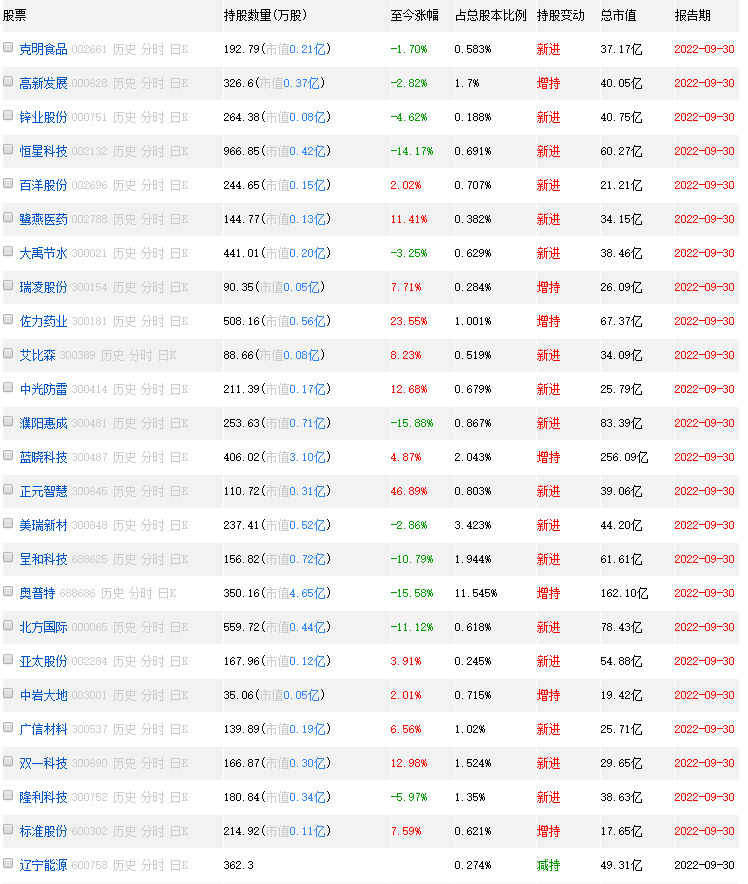Open 日K chart for 锌业股份
The width and height of the screenshot is (748, 884).
(179, 117)
